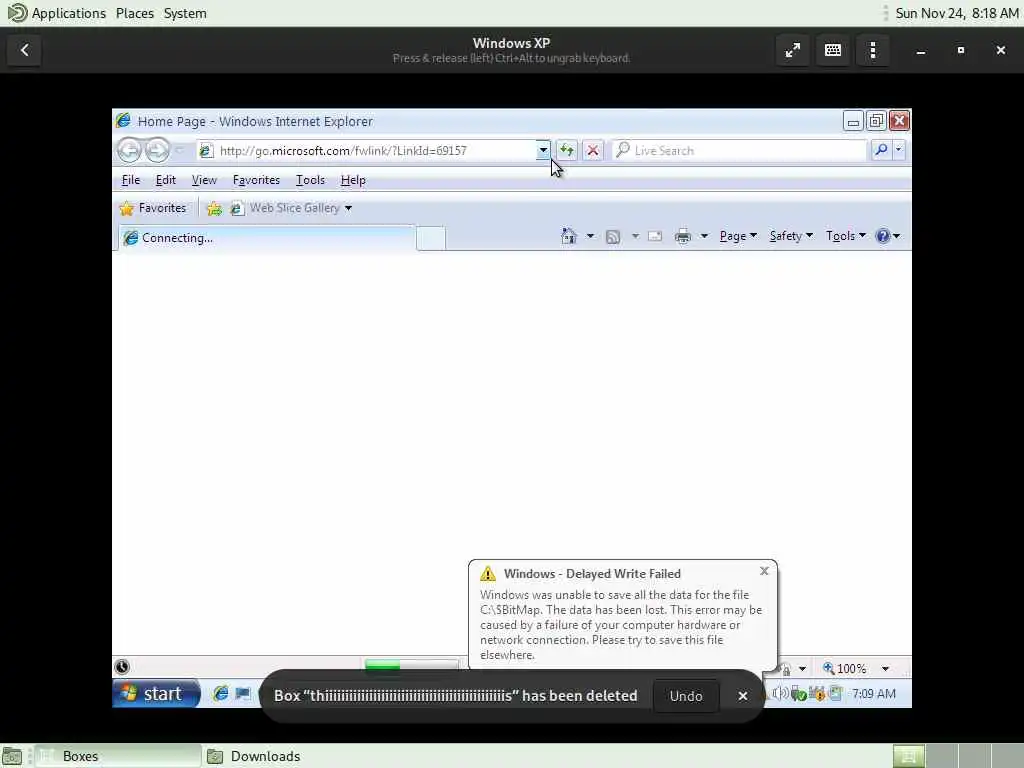Viewport: 1024px width, 768px height.
Task: Expand the address bar history dropdown
Action: tap(543, 151)
